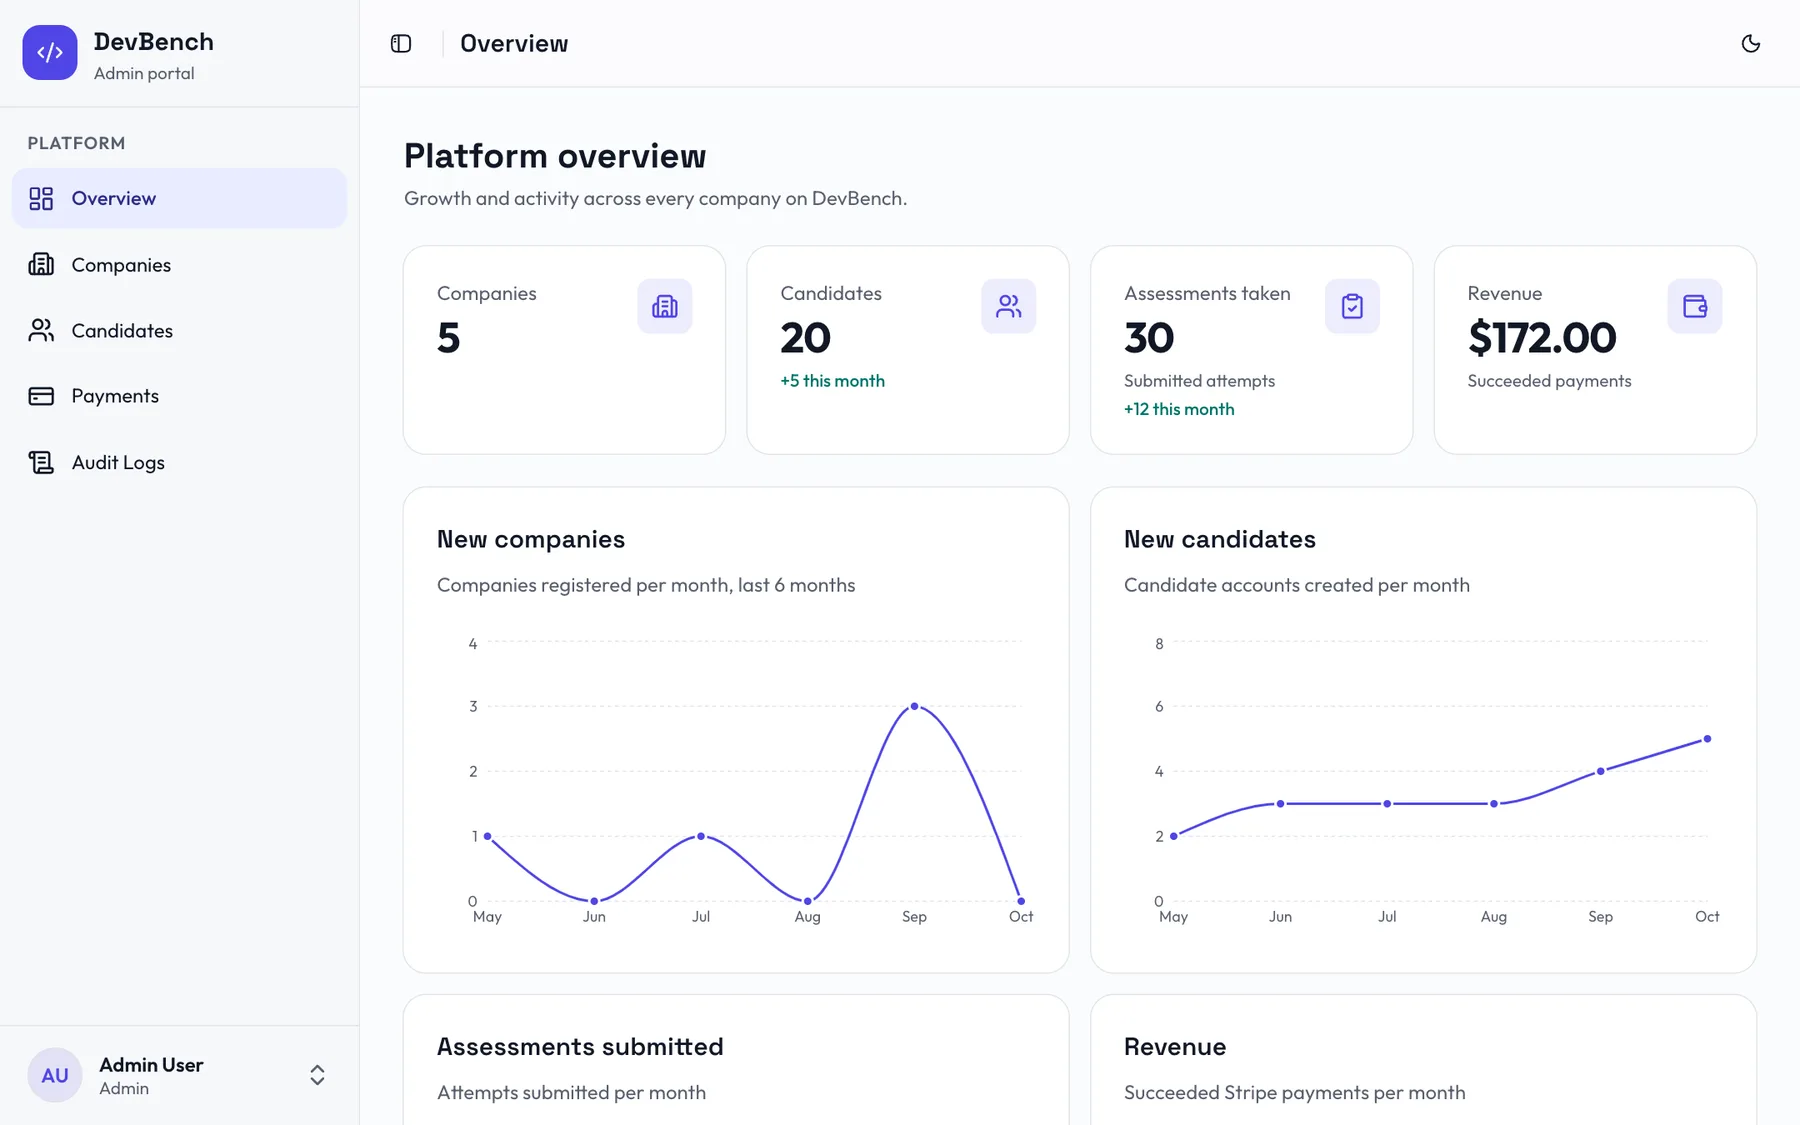Open the Overview menu item
Screen dimensions: 1800x1125
click(x=179, y=198)
